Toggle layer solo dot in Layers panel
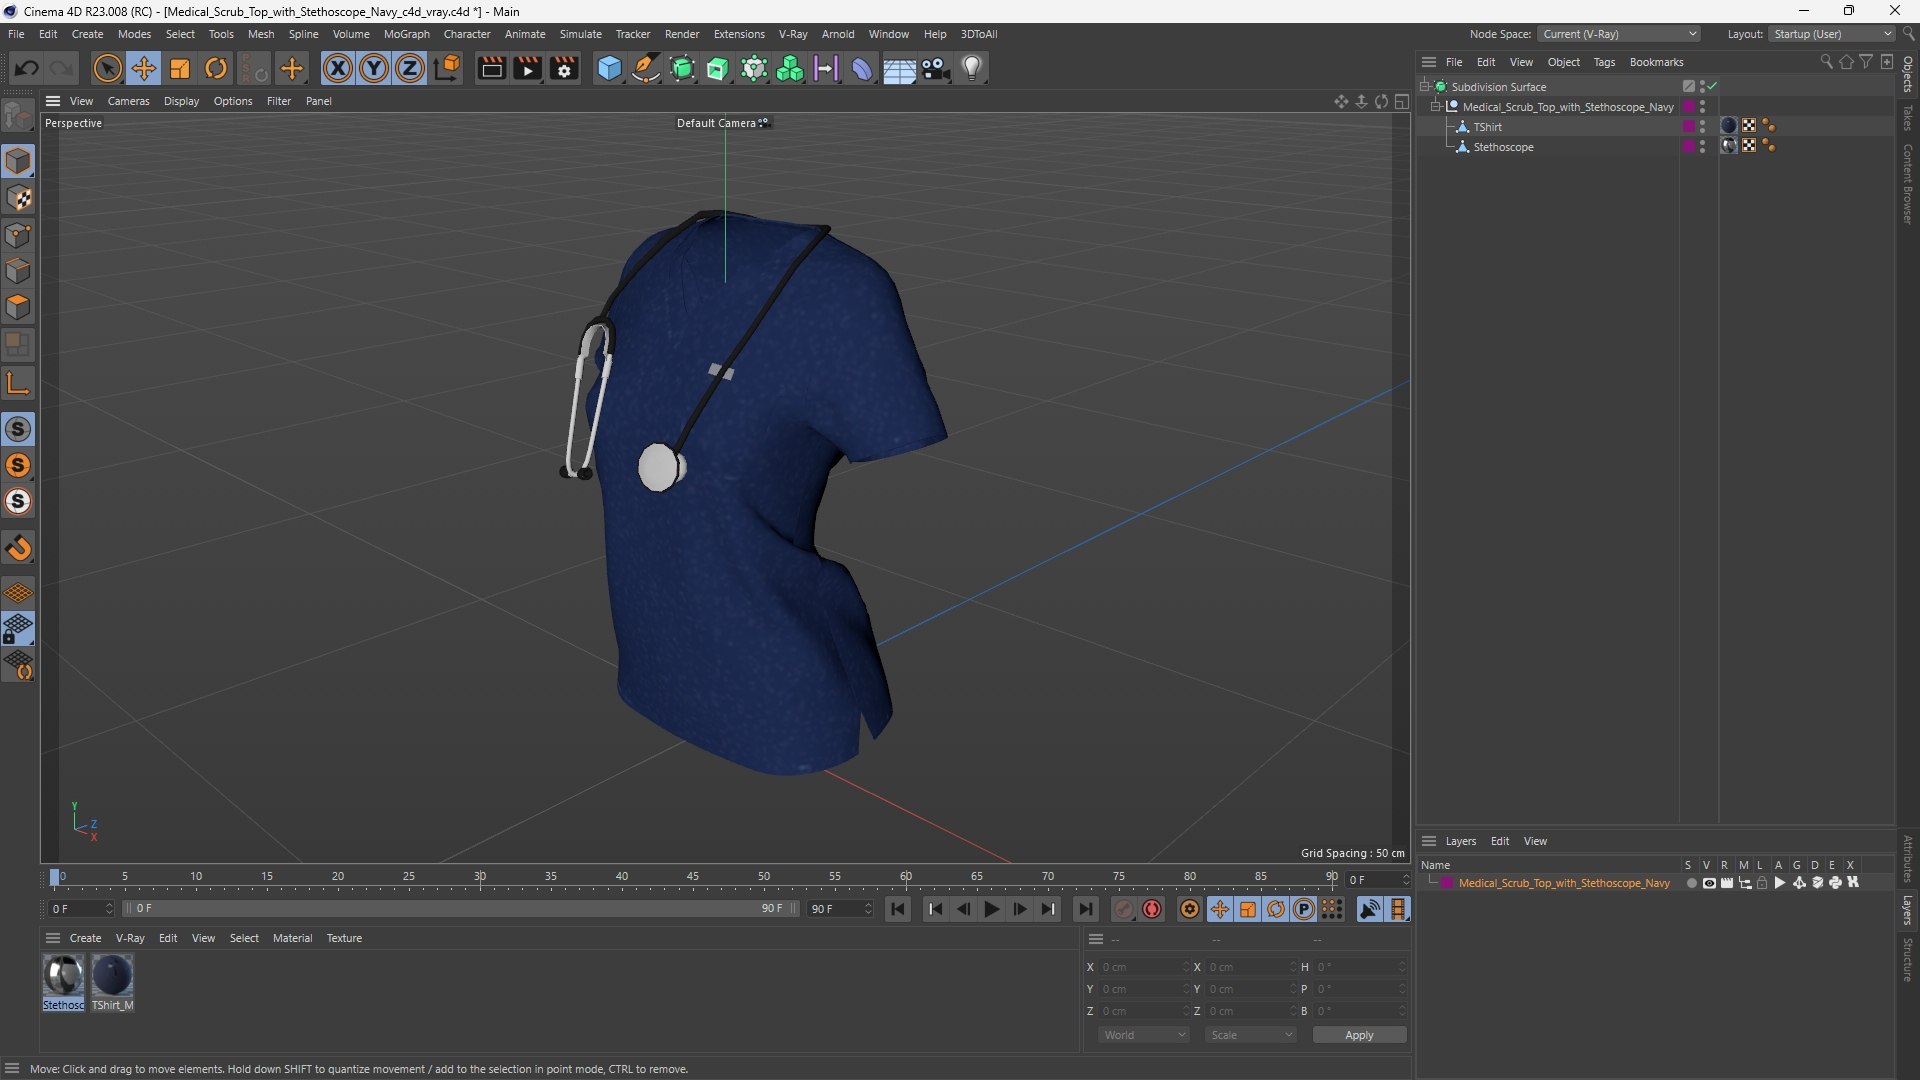Image resolution: width=1920 pixels, height=1080 pixels. [x=1691, y=883]
